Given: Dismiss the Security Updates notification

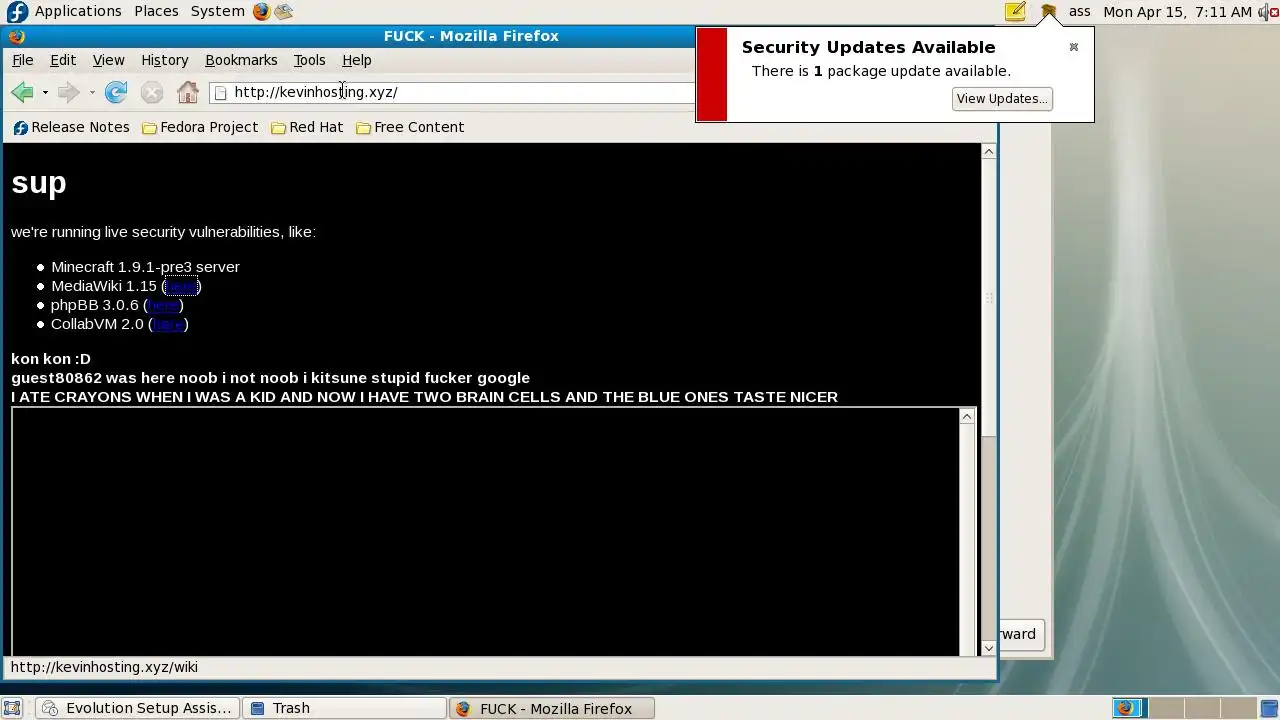Looking at the screenshot, I should (1074, 47).
